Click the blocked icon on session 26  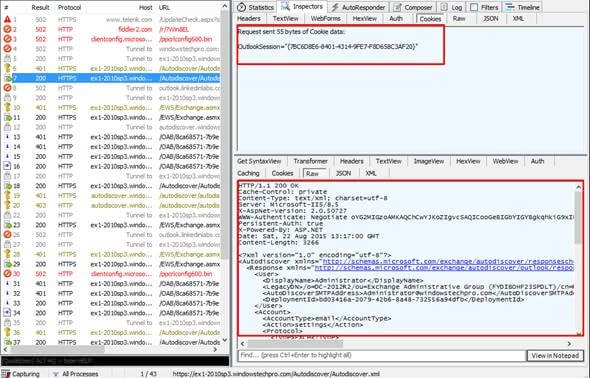pos(7,234)
